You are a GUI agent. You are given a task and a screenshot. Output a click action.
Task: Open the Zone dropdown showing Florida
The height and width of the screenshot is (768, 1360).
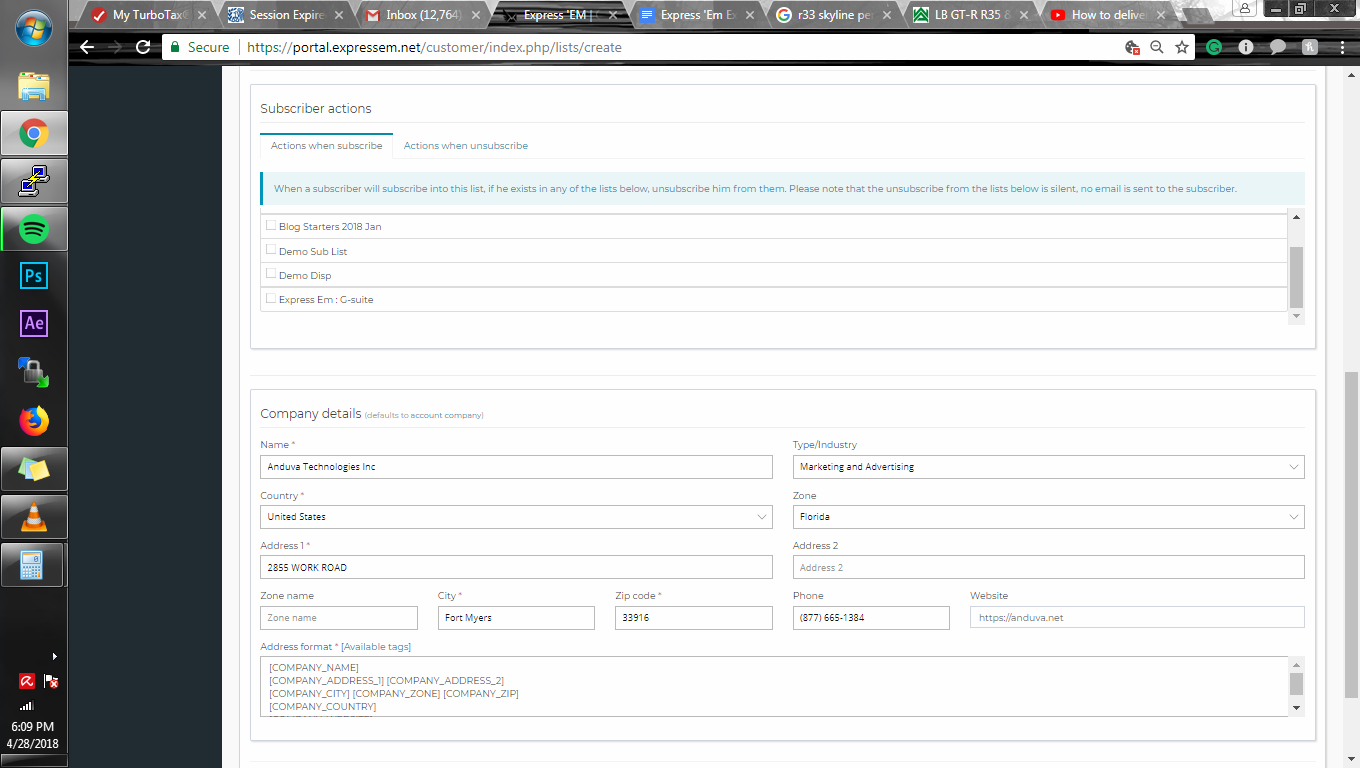(1048, 517)
